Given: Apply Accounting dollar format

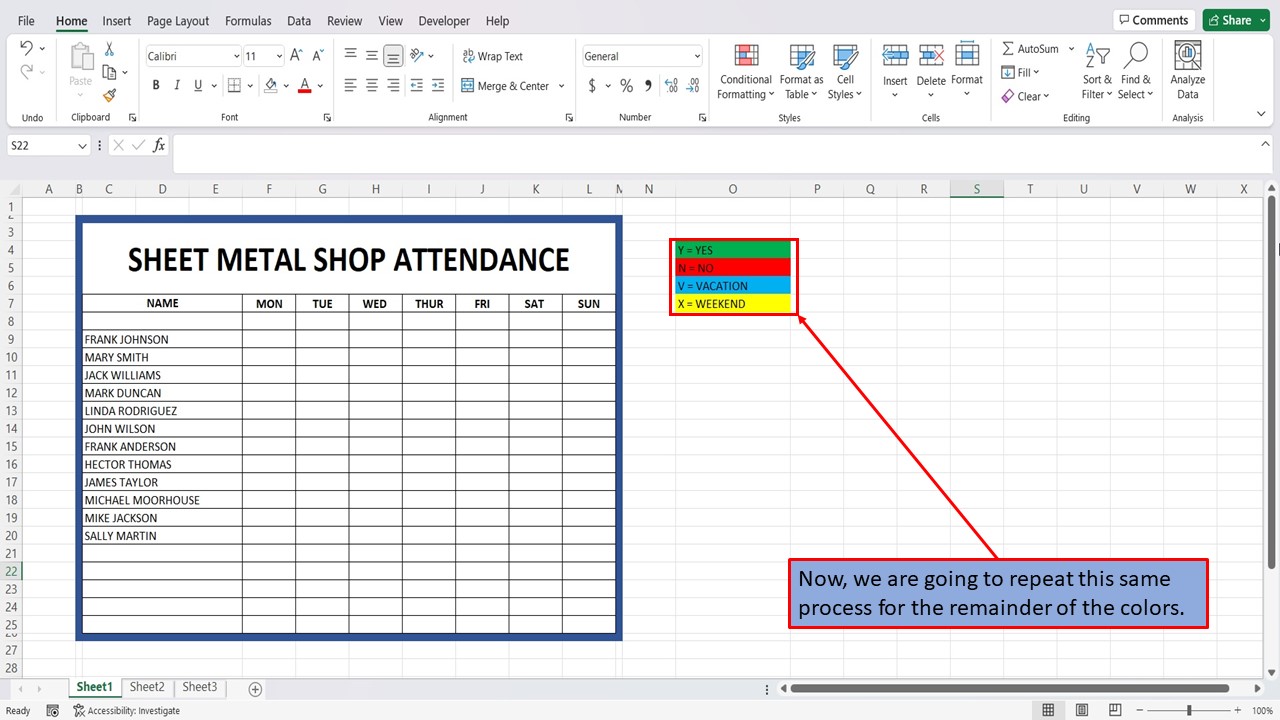Looking at the screenshot, I should pyautogui.click(x=592, y=86).
